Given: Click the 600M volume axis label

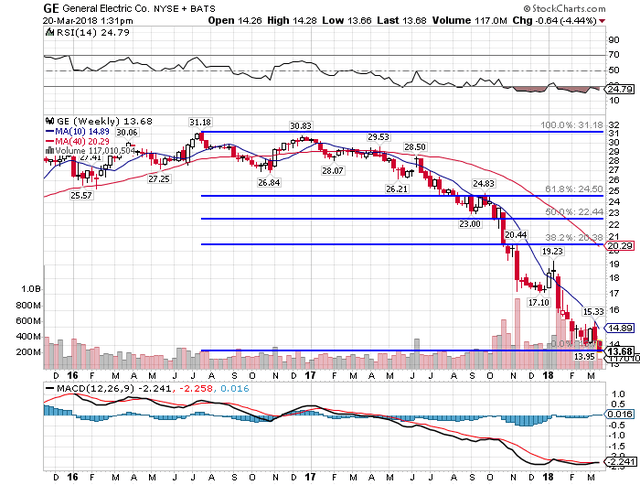Looking at the screenshot, I should pyautogui.click(x=29, y=321).
